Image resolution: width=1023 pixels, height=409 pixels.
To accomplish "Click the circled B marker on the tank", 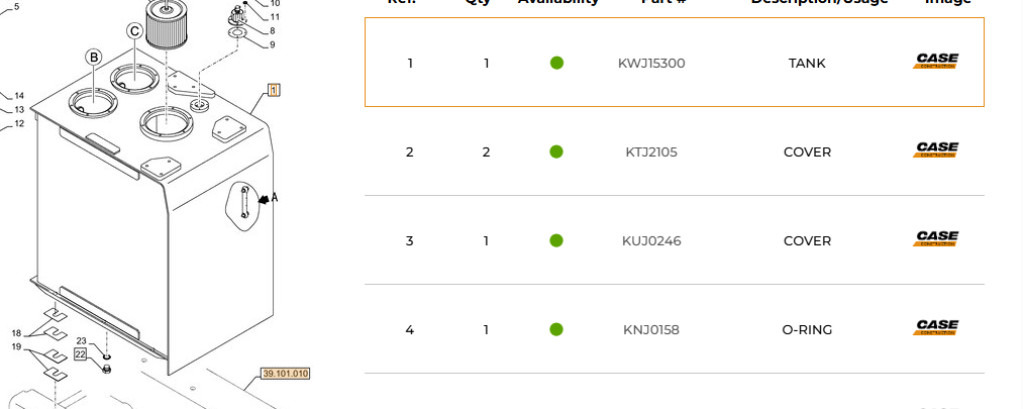I will point(93,58).
